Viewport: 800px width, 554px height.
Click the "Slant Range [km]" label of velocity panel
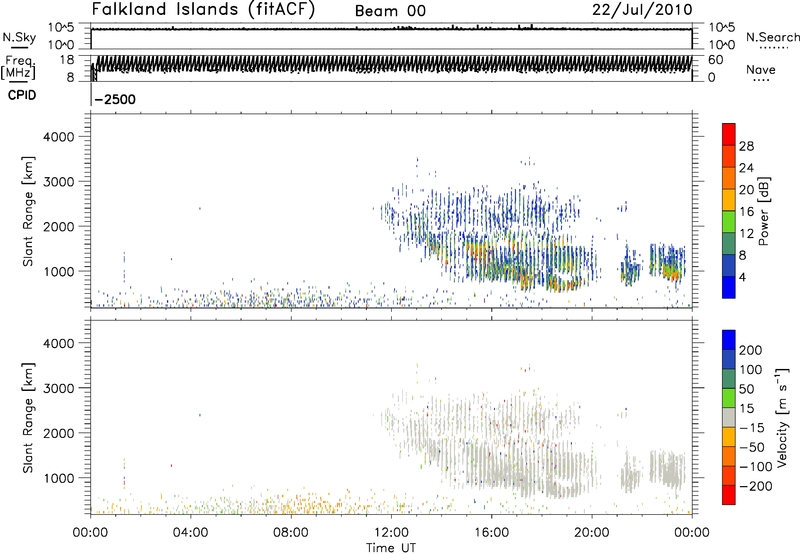(x=28, y=418)
